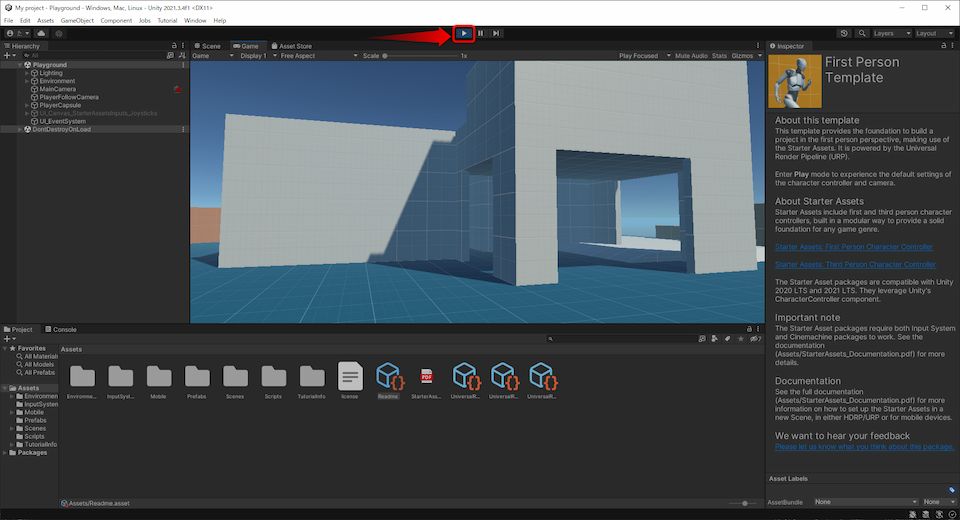Open the undo history icon

pos(844,33)
